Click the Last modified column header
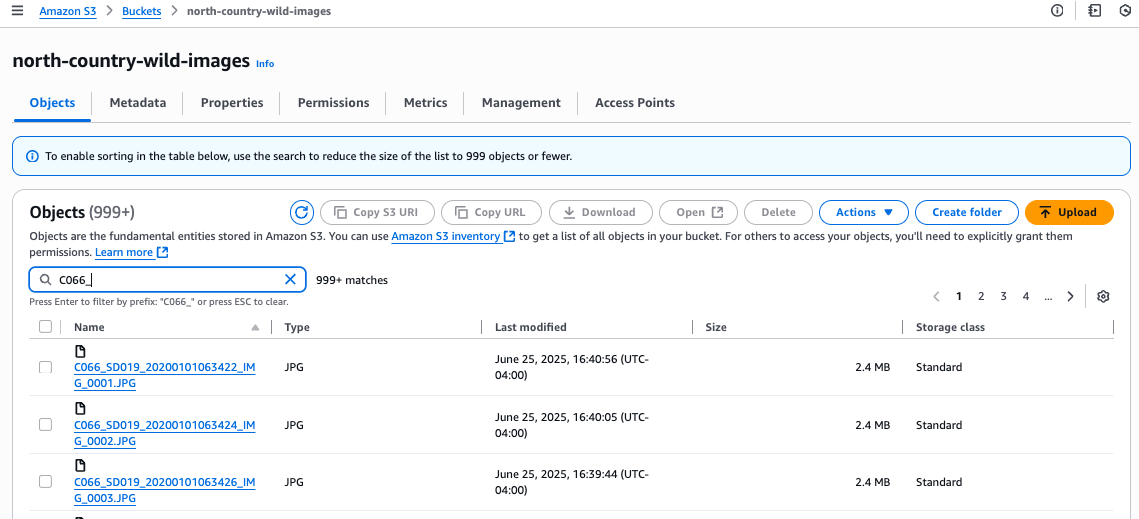Screen dimensions: 1139x519 coord(531,327)
